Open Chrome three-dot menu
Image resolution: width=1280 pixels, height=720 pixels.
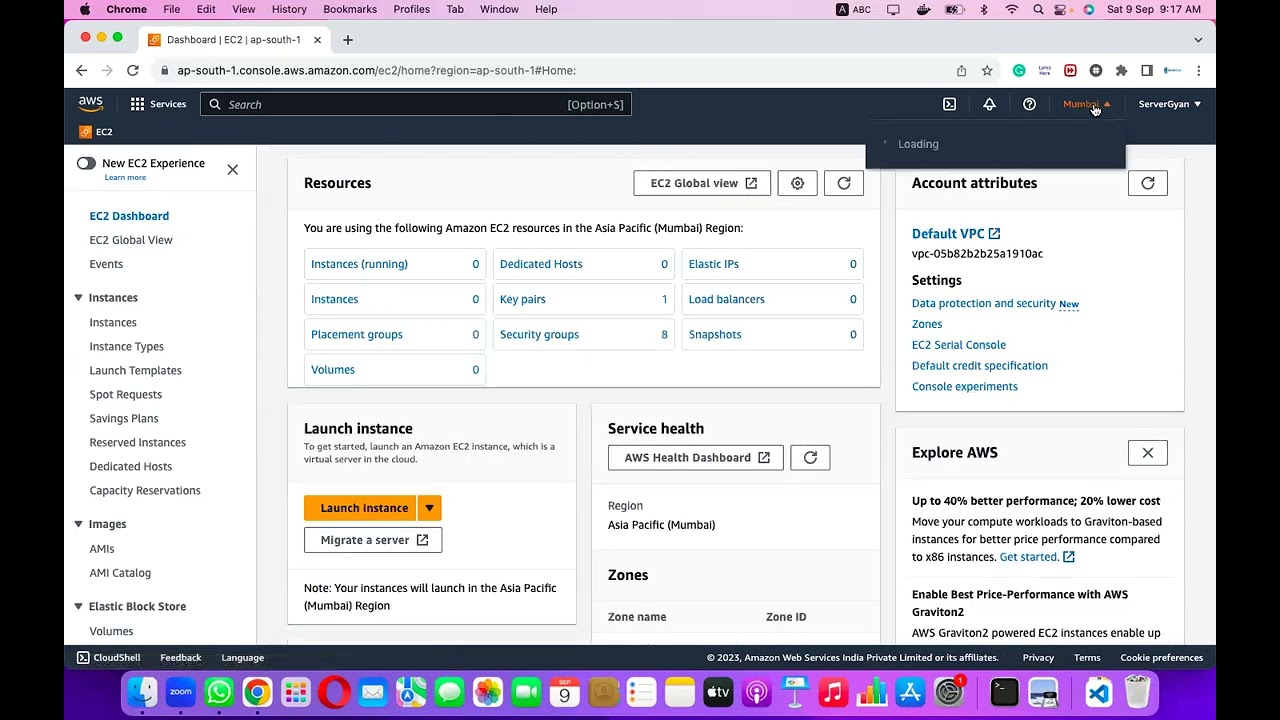(1198, 70)
